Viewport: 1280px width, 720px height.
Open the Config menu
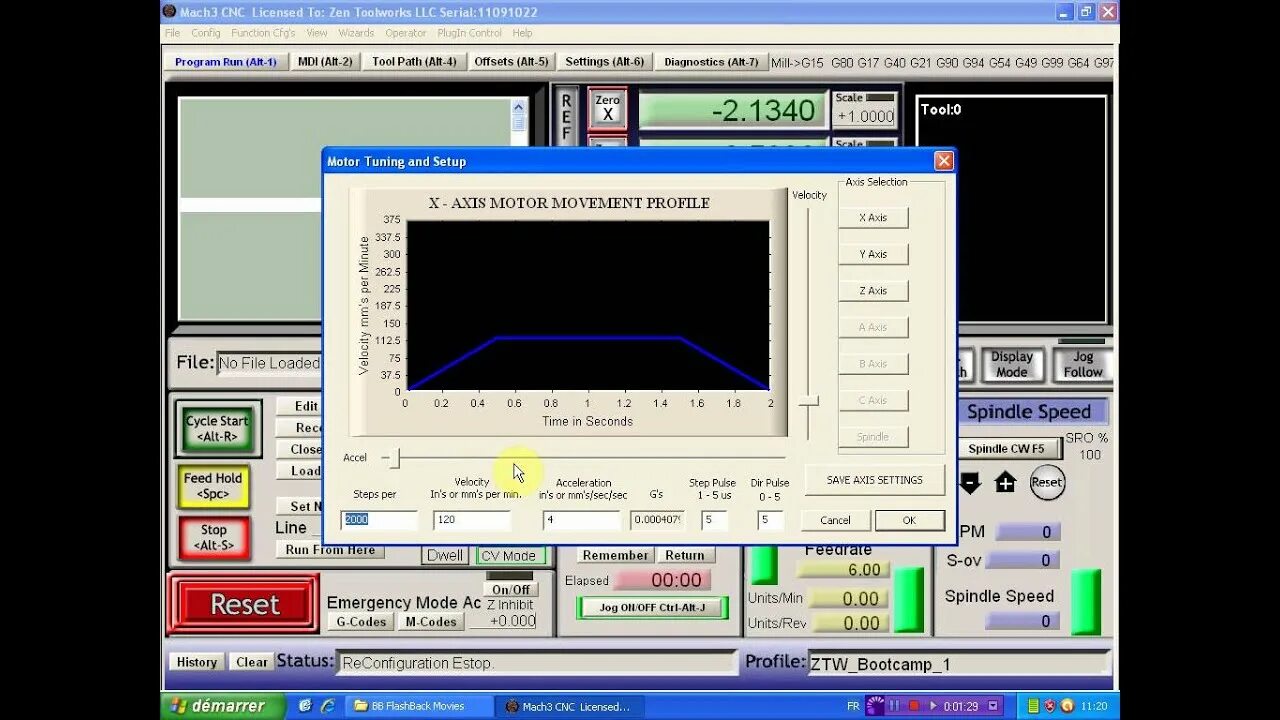[x=206, y=33]
